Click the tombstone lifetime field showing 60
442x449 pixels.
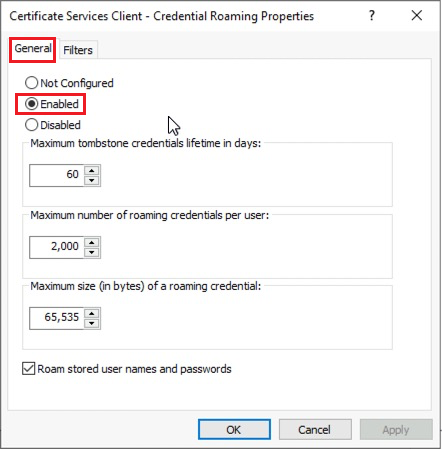pos(56,175)
